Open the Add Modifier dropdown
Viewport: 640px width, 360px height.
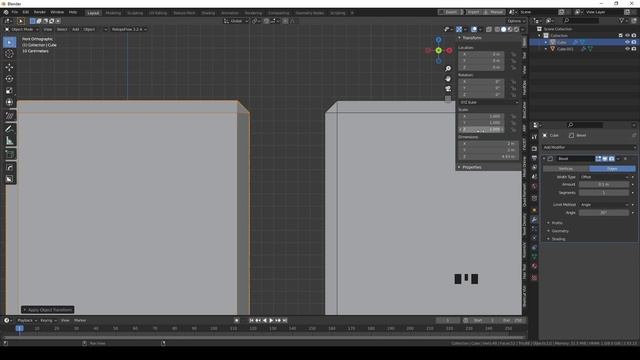(x=589, y=147)
